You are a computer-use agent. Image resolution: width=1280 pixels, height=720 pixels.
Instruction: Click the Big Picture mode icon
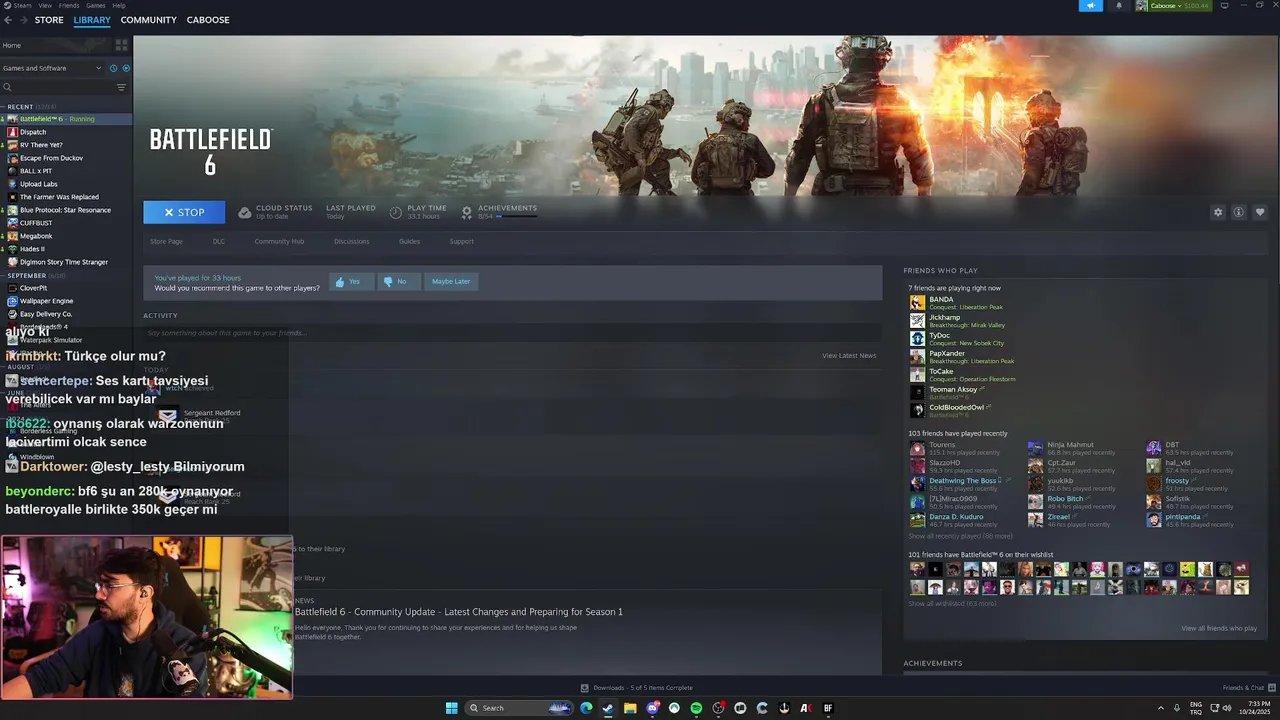pyautogui.click(x=1226, y=6)
